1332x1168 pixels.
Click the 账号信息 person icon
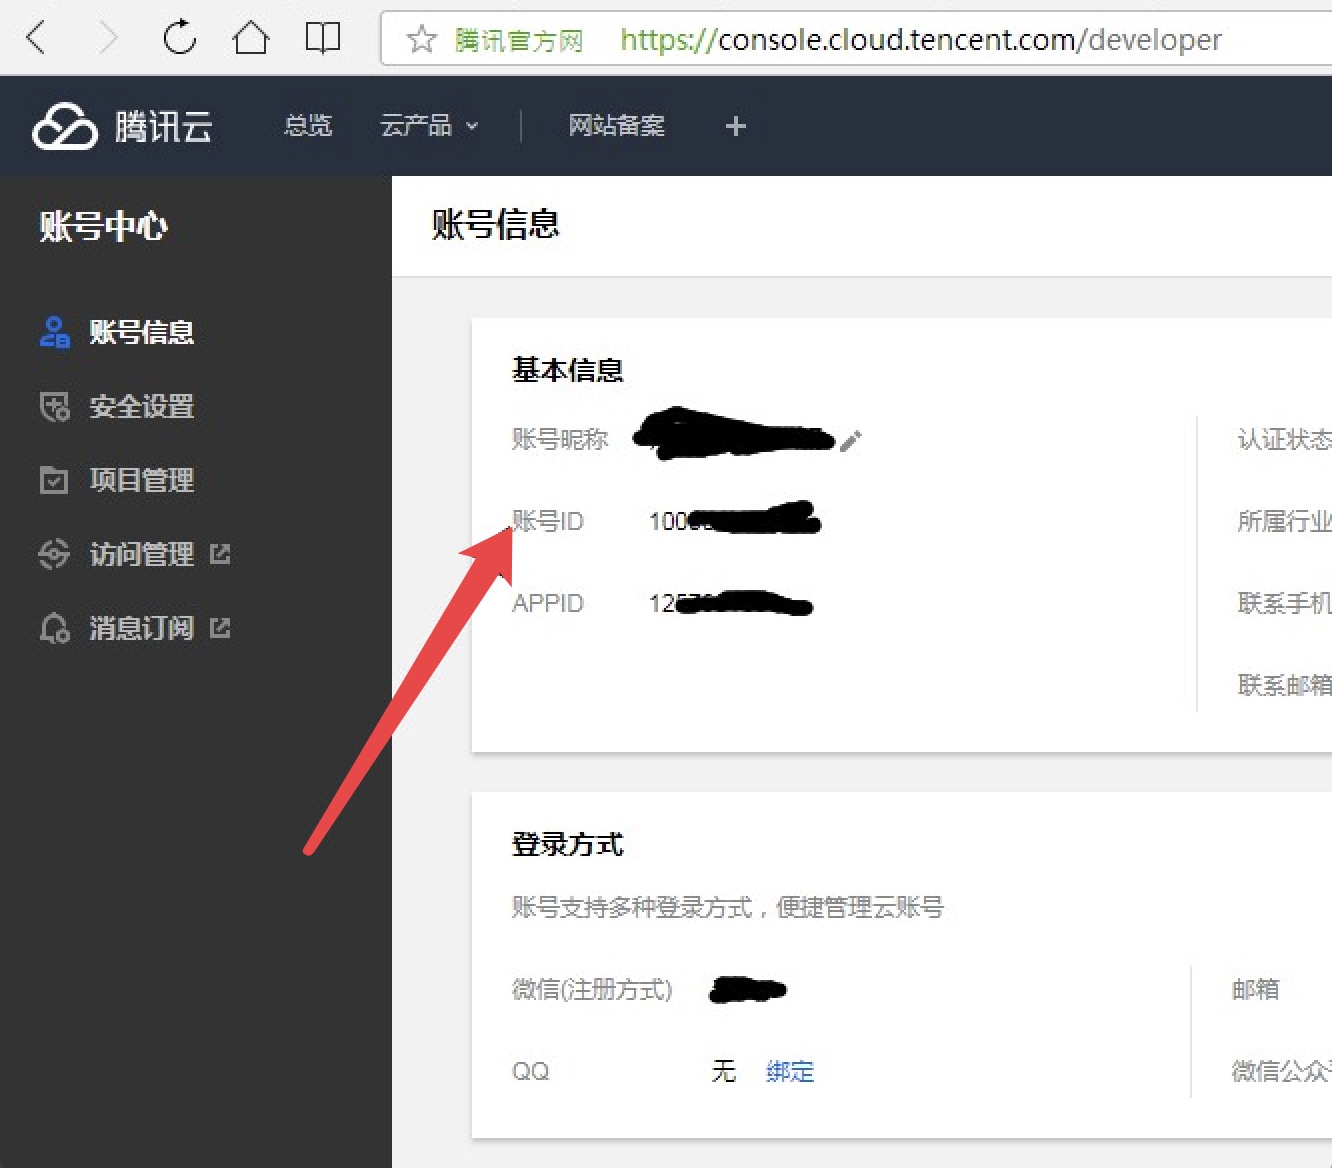point(54,332)
